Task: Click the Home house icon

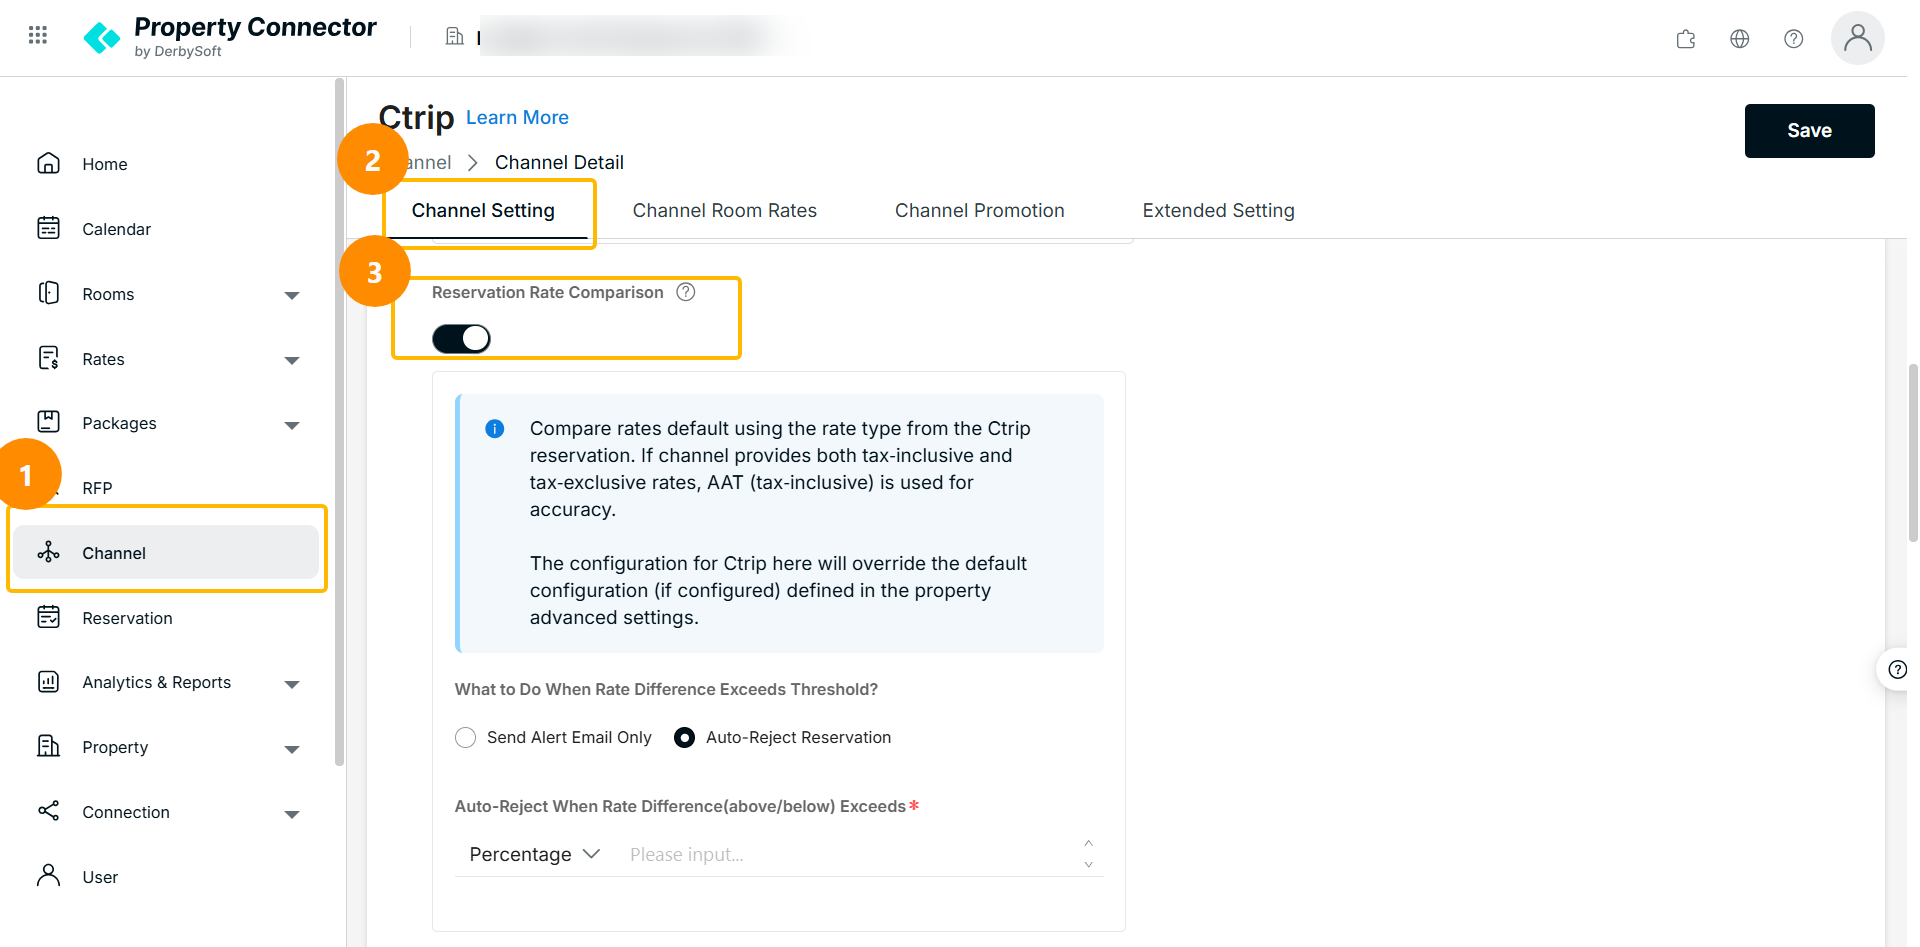Action: [48, 163]
